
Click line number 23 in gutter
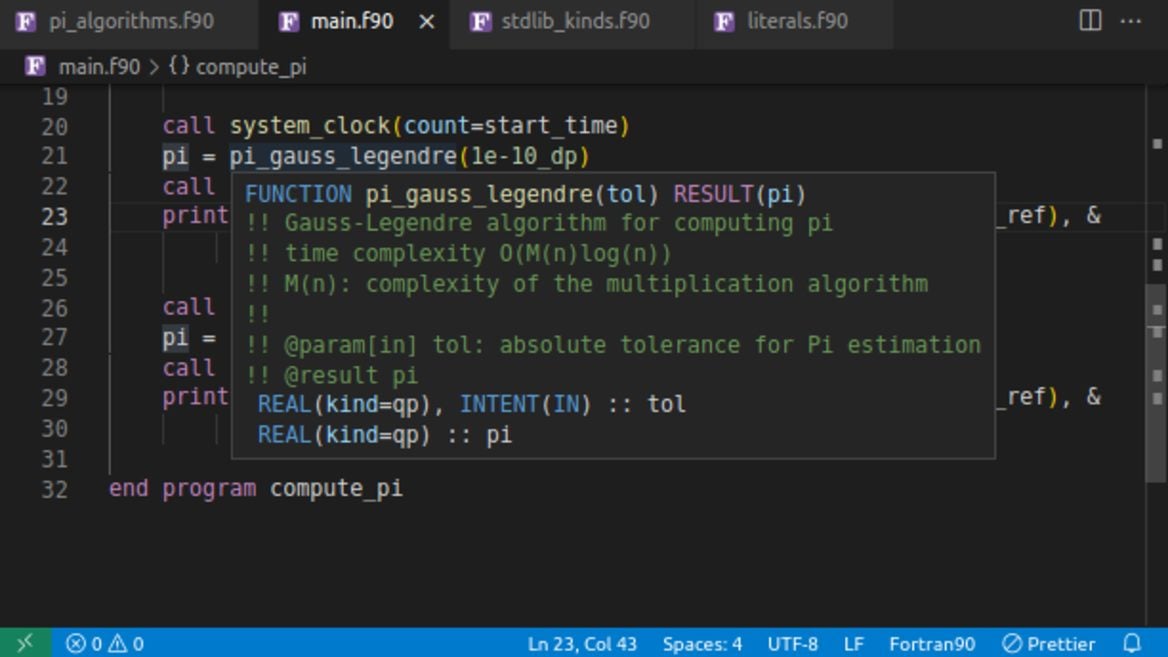pyautogui.click(x=54, y=217)
